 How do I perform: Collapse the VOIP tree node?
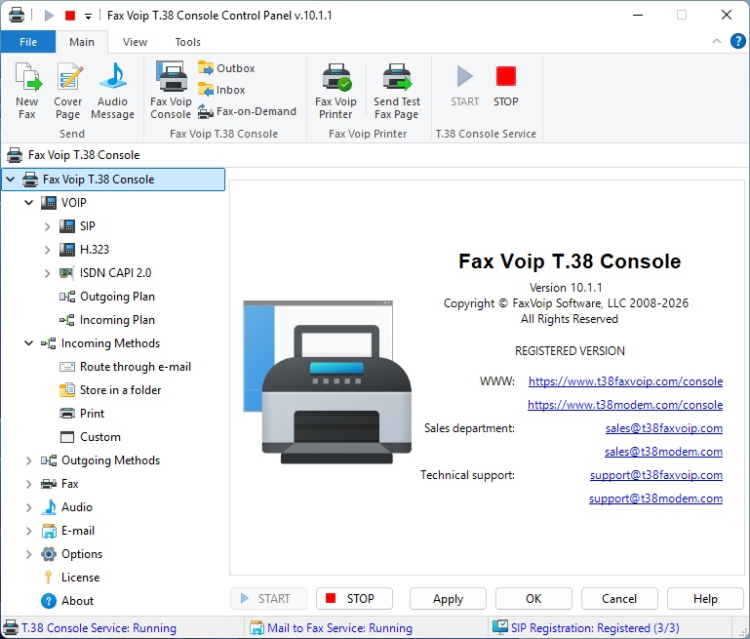[29, 203]
